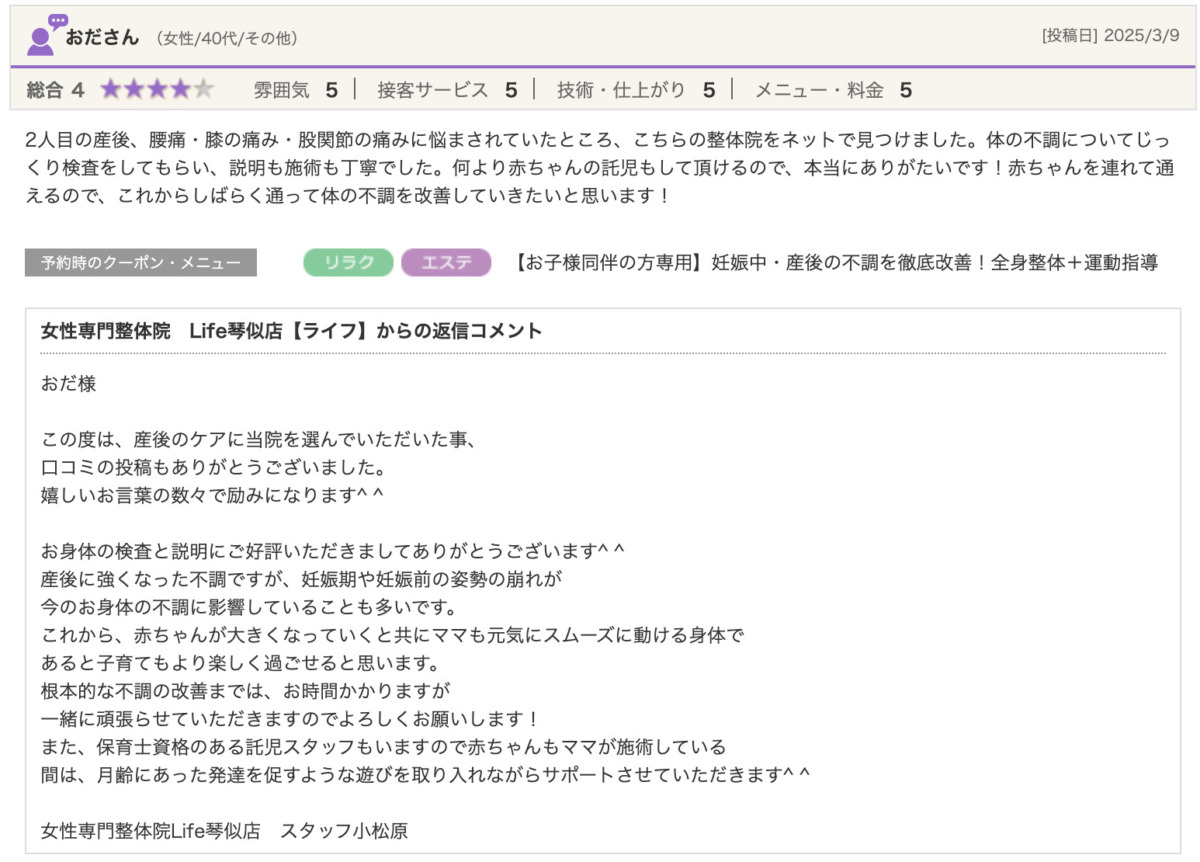This screenshot has height=862, width=1200.
Task: Click the 接客サービス 5 rating
Action: [x=446, y=90]
